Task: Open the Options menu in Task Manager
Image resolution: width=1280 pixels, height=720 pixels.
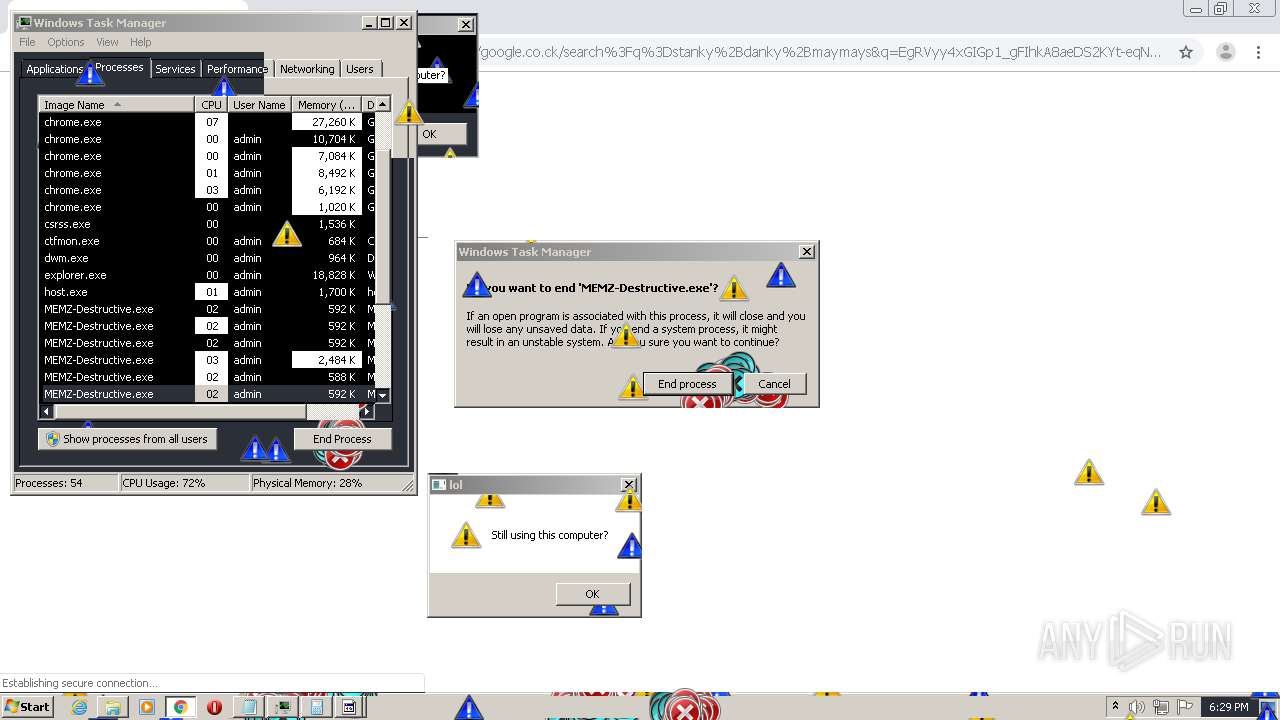Action: (x=66, y=42)
